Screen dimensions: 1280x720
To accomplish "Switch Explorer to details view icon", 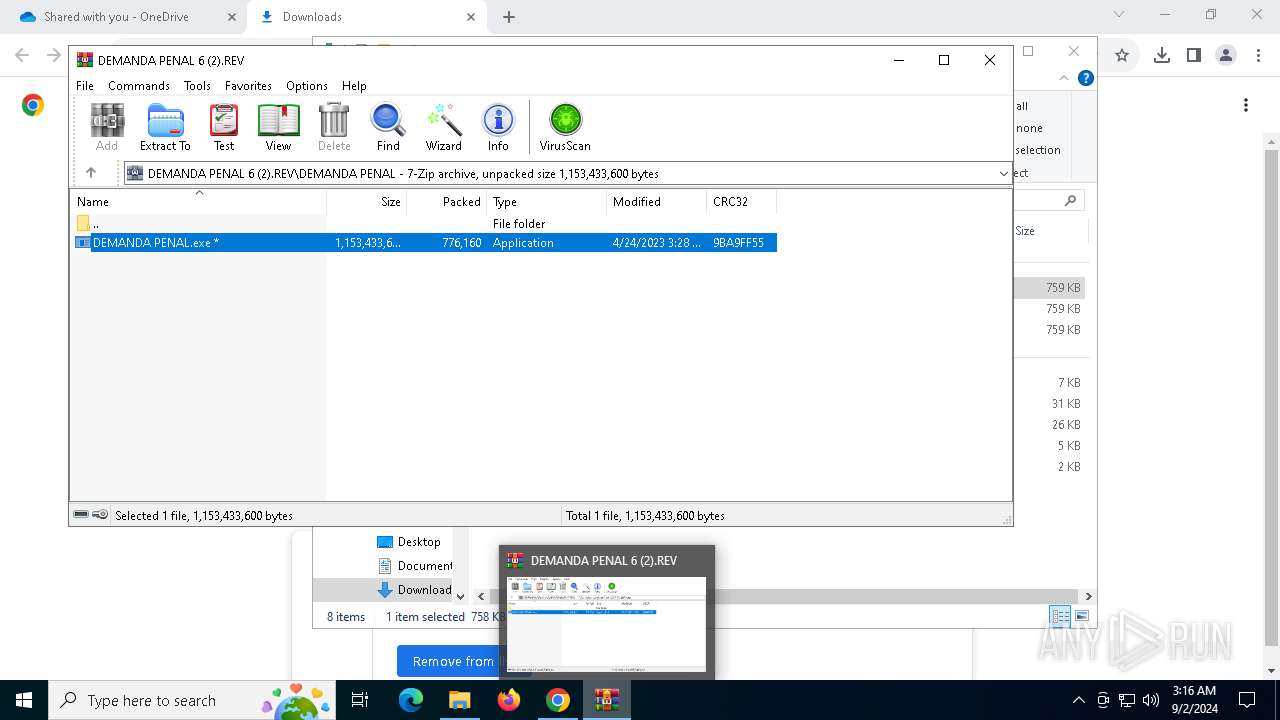I will click(x=1060, y=617).
